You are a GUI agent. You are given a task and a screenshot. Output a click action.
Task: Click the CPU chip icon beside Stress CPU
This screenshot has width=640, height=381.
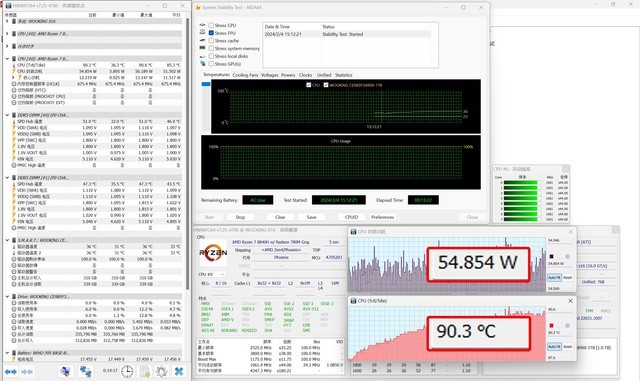click(x=202, y=25)
